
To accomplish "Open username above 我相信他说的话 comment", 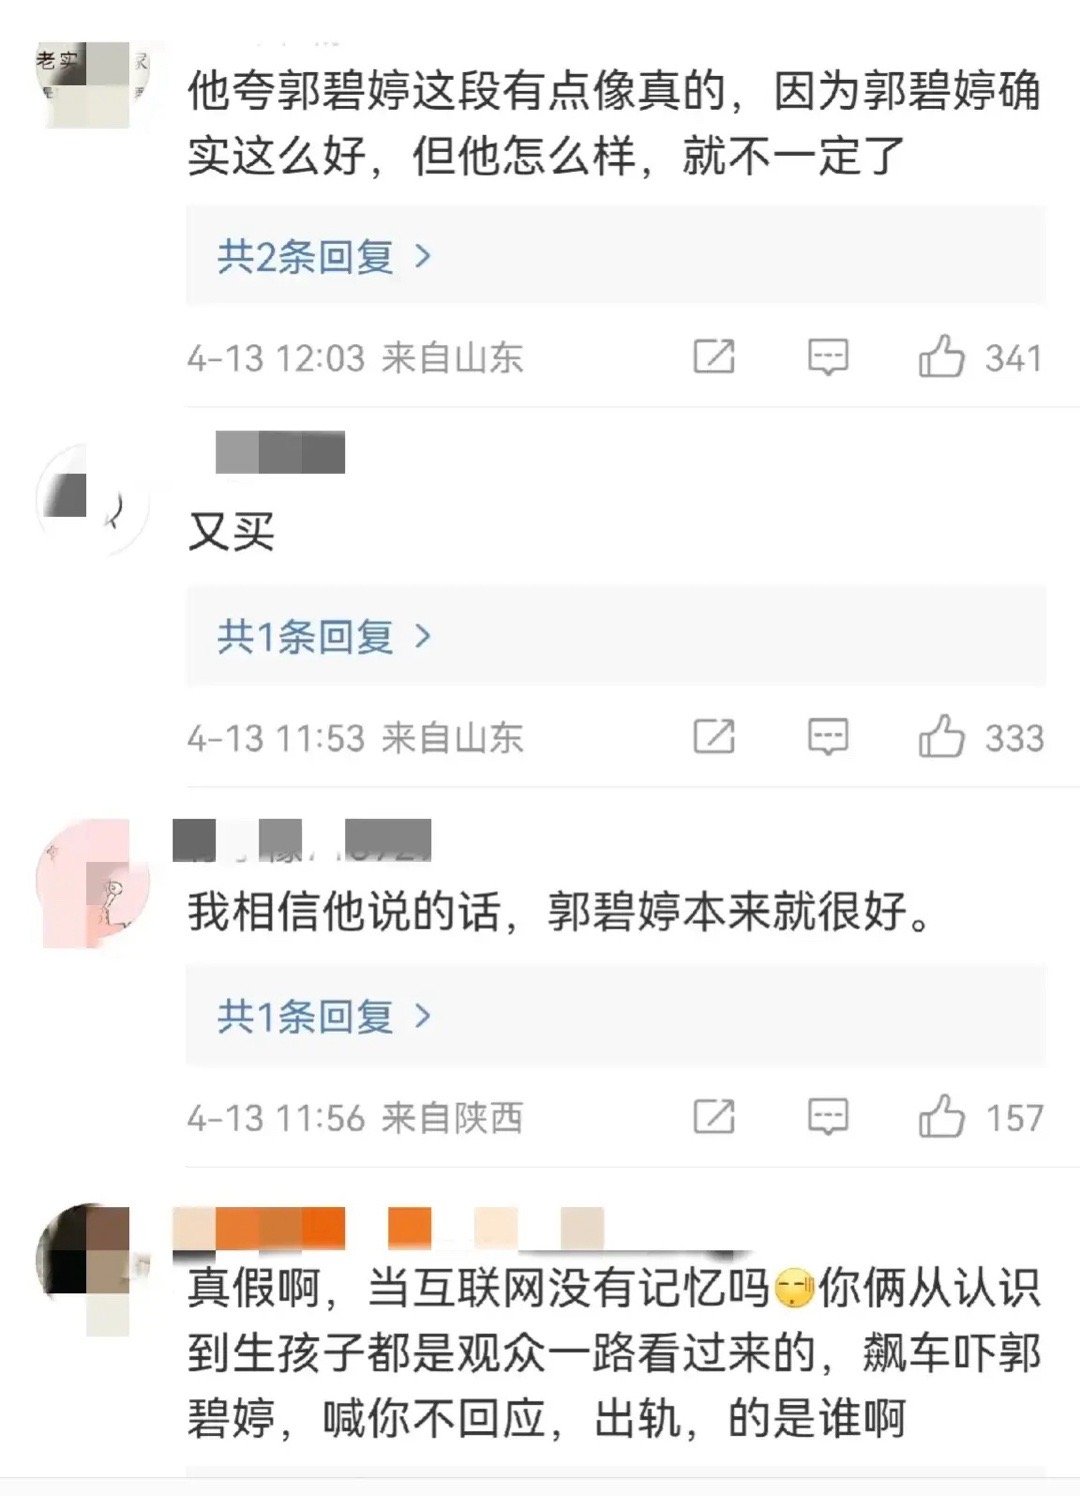I will click(302, 839).
